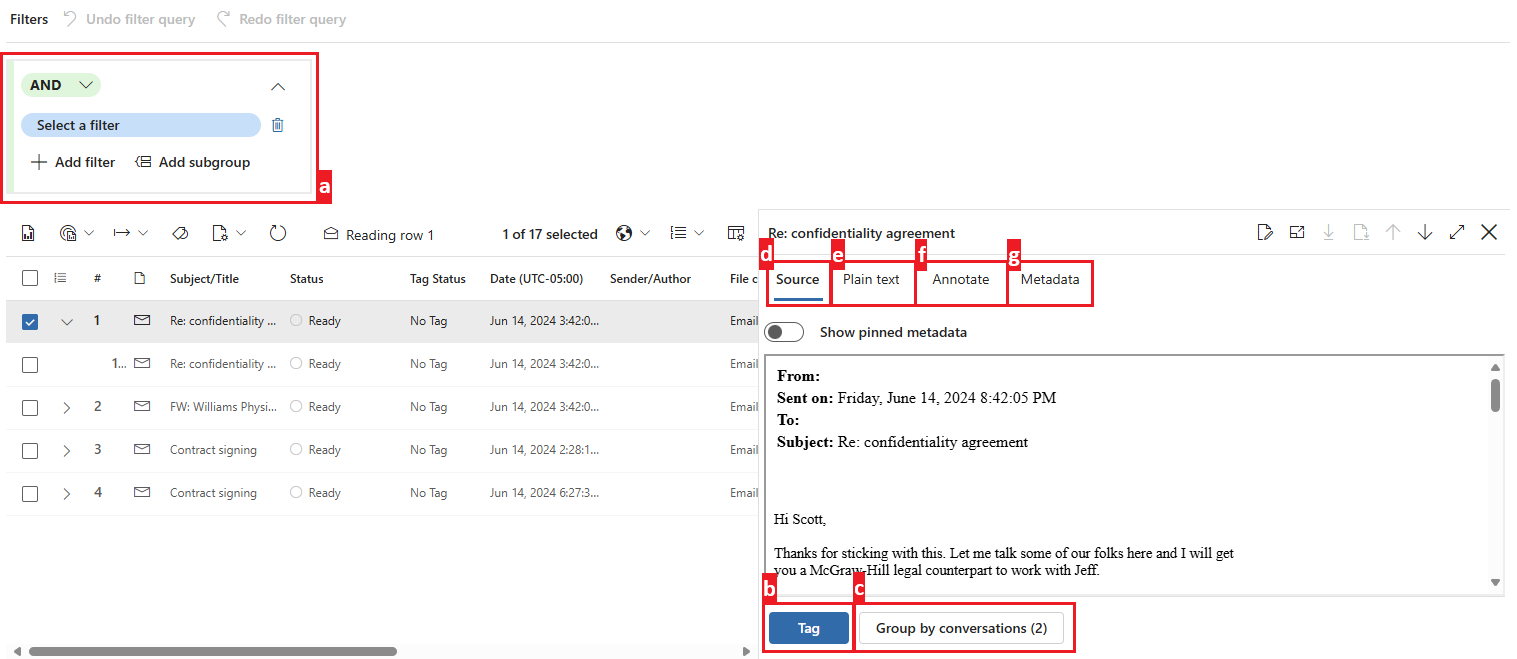Refresh the document list
This screenshot has height=659, width=1517.
point(278,232)
